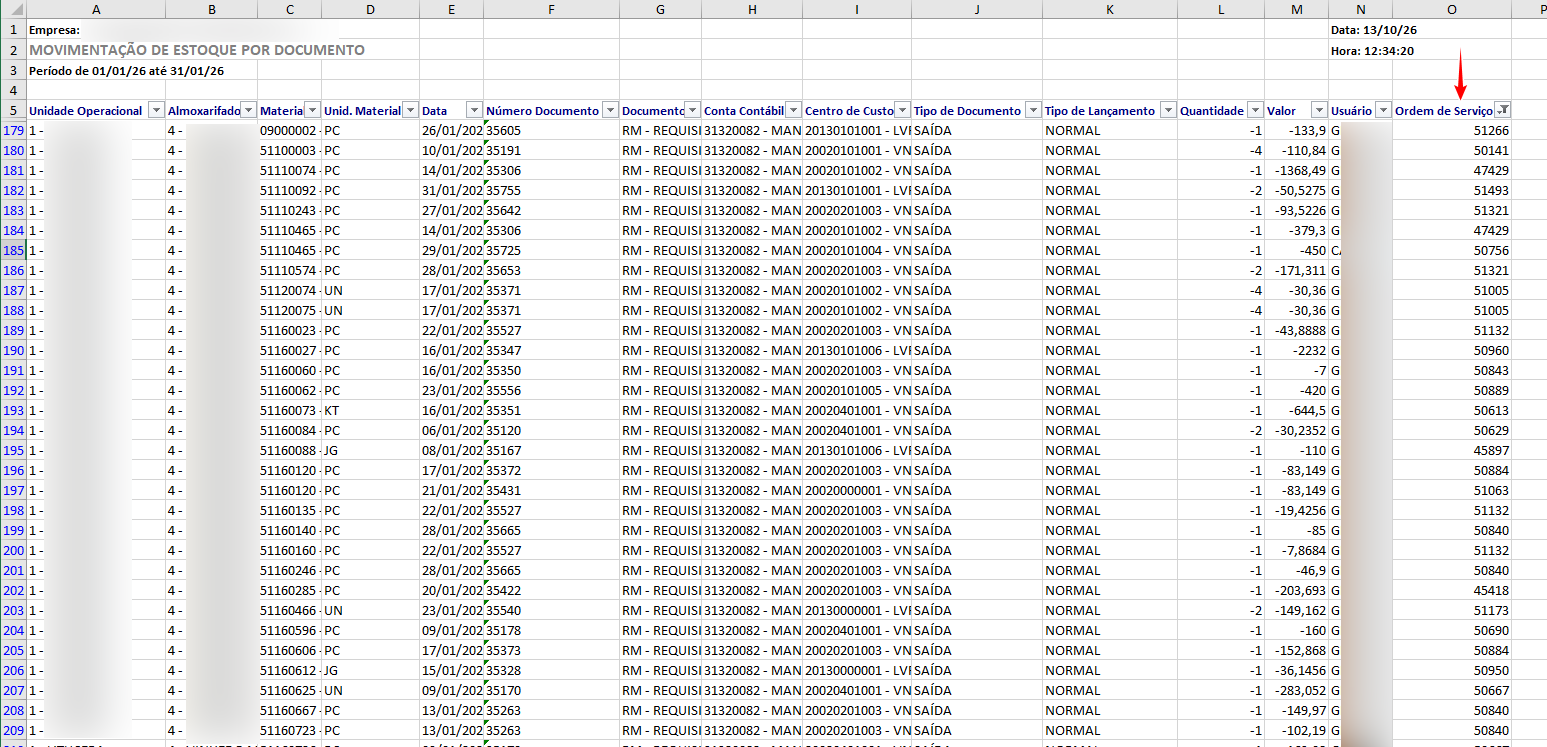Click the value cell -1368,49

[1297, 171]
